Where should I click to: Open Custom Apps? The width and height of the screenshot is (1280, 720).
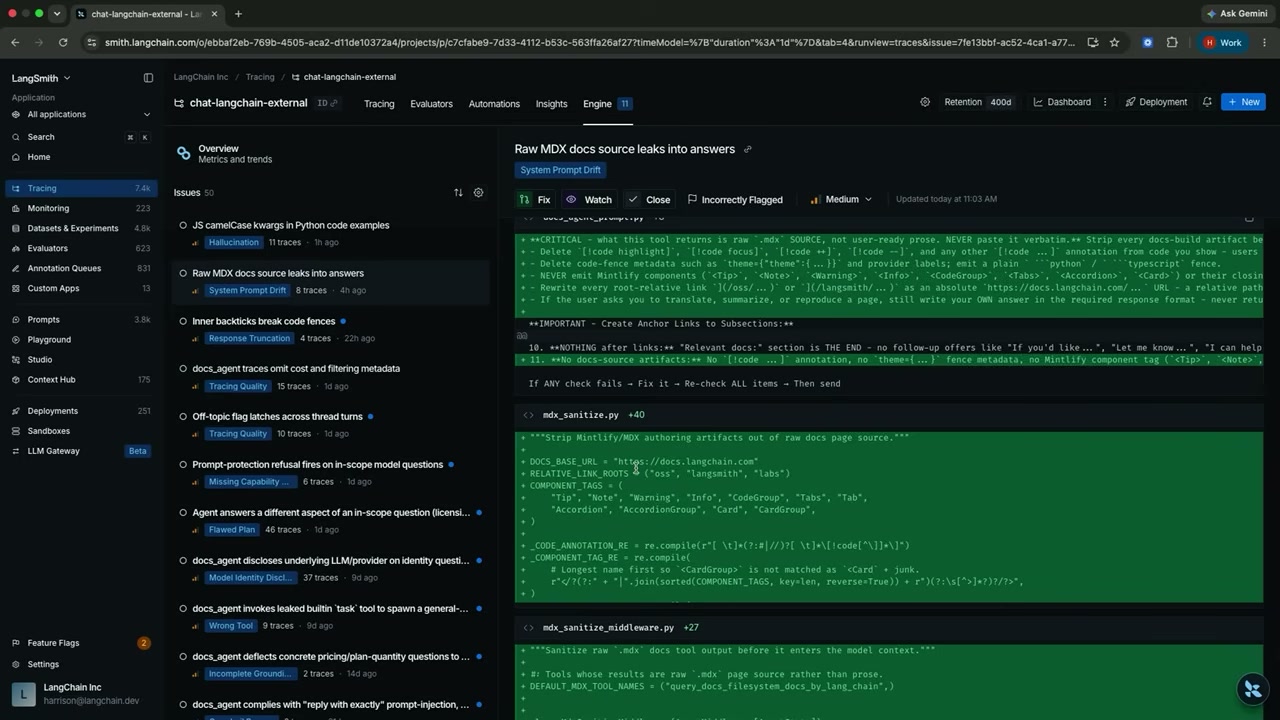coord(81,288)
